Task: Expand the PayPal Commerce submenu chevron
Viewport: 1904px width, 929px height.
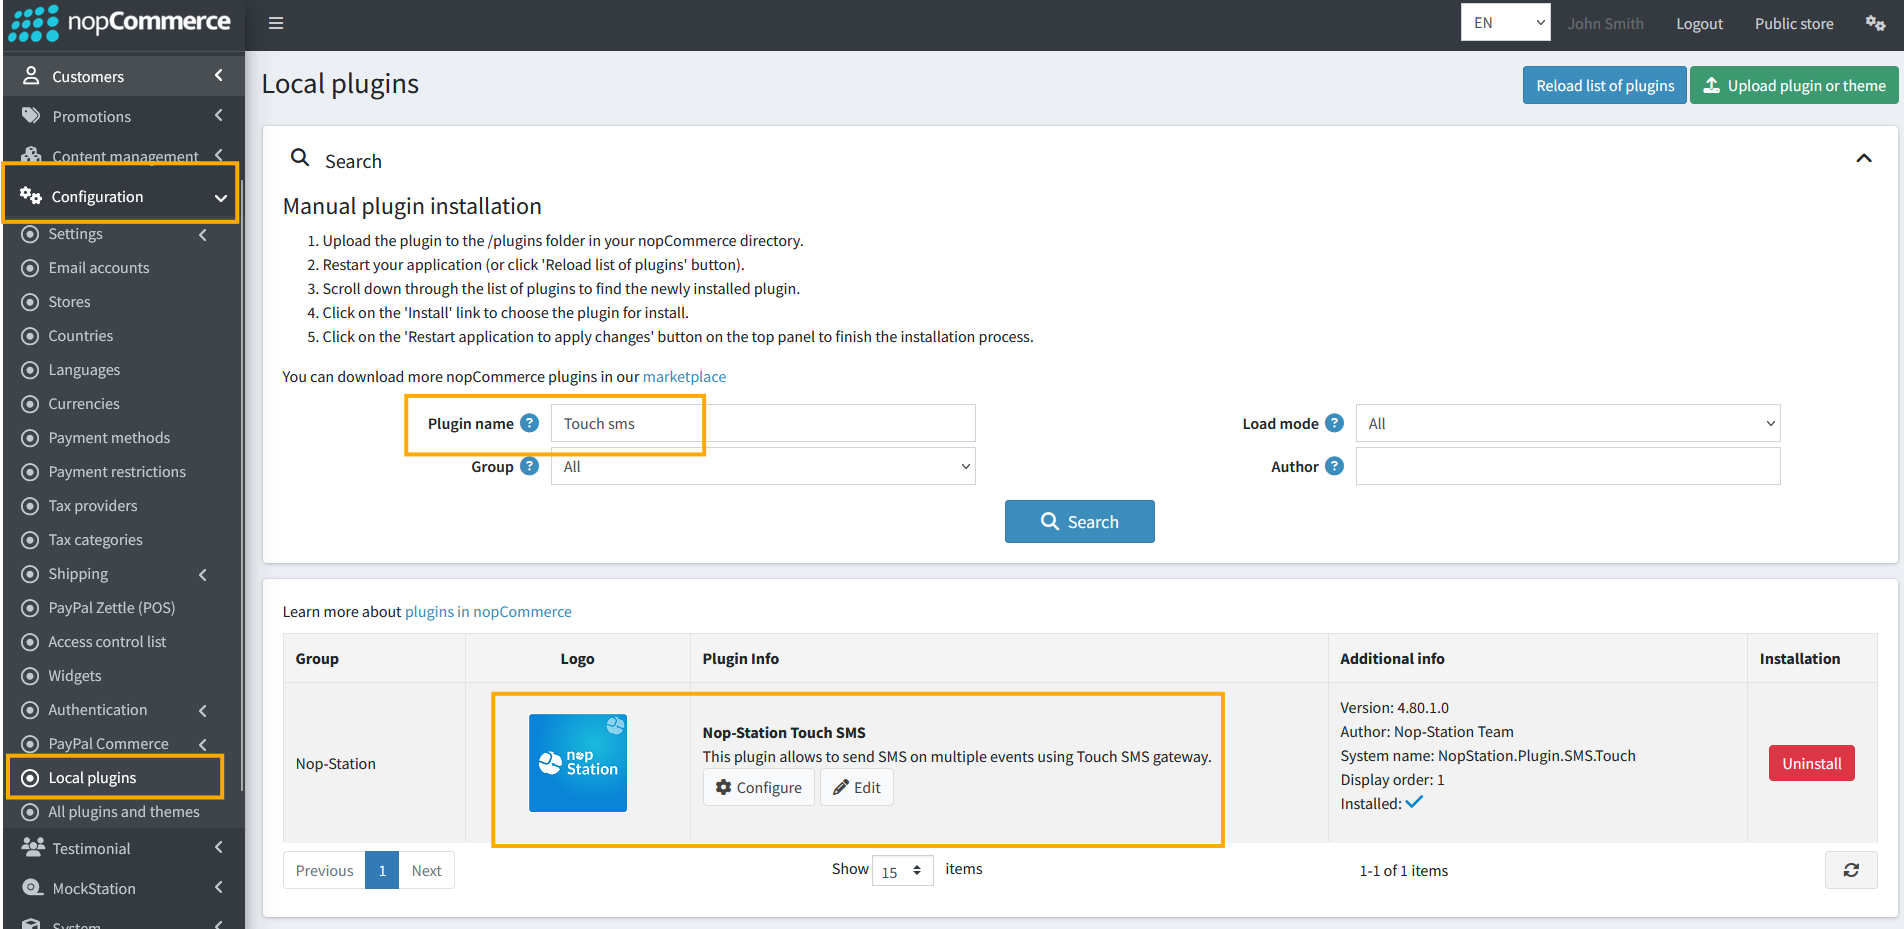Action: click(203, 744)
